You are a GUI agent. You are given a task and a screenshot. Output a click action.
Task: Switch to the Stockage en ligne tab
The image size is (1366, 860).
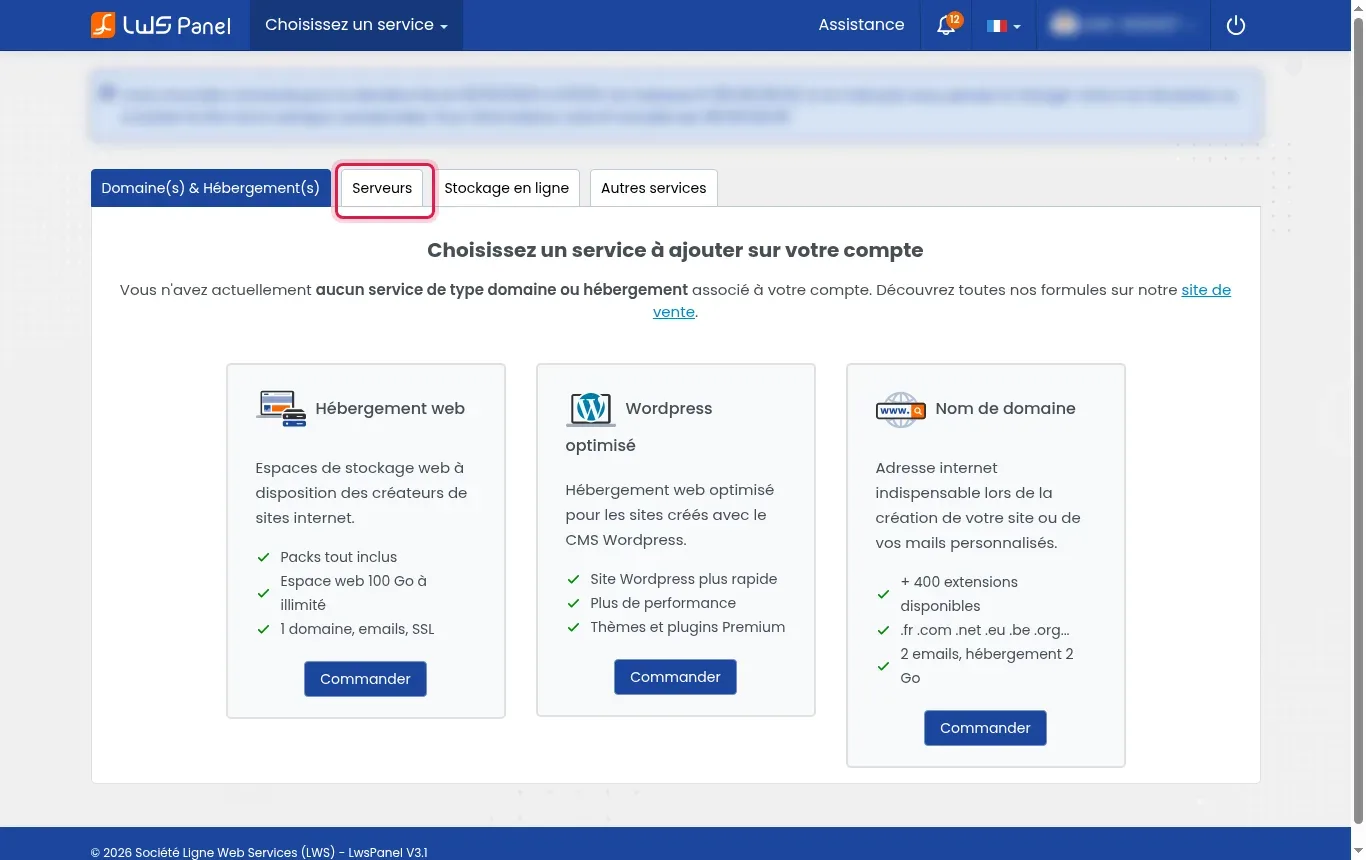pos(507,188)
